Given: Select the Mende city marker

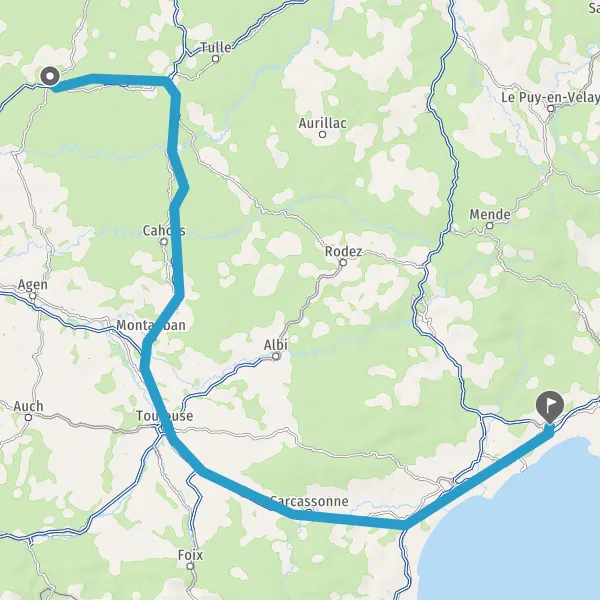Looking at the screenshot, I should (489, 226).
